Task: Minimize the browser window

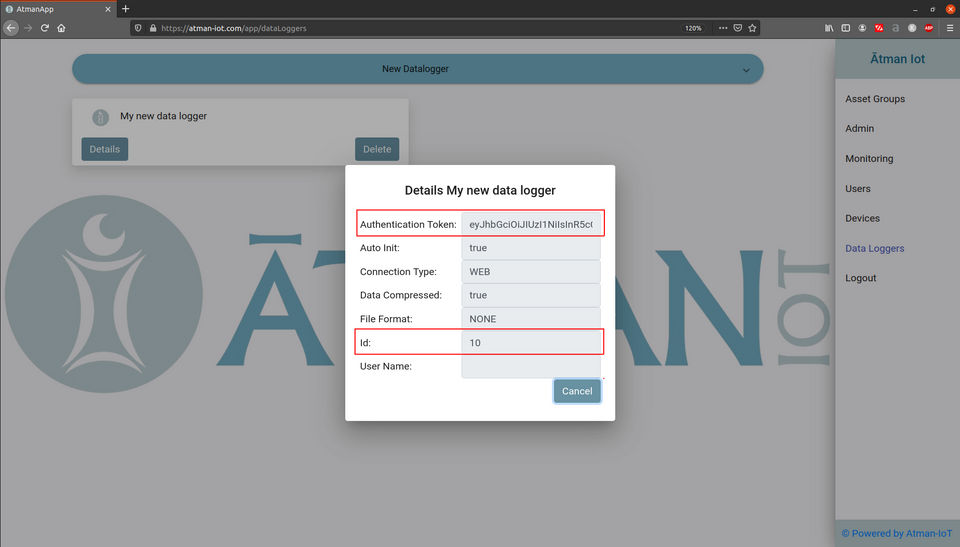Action: pos(915,9)
